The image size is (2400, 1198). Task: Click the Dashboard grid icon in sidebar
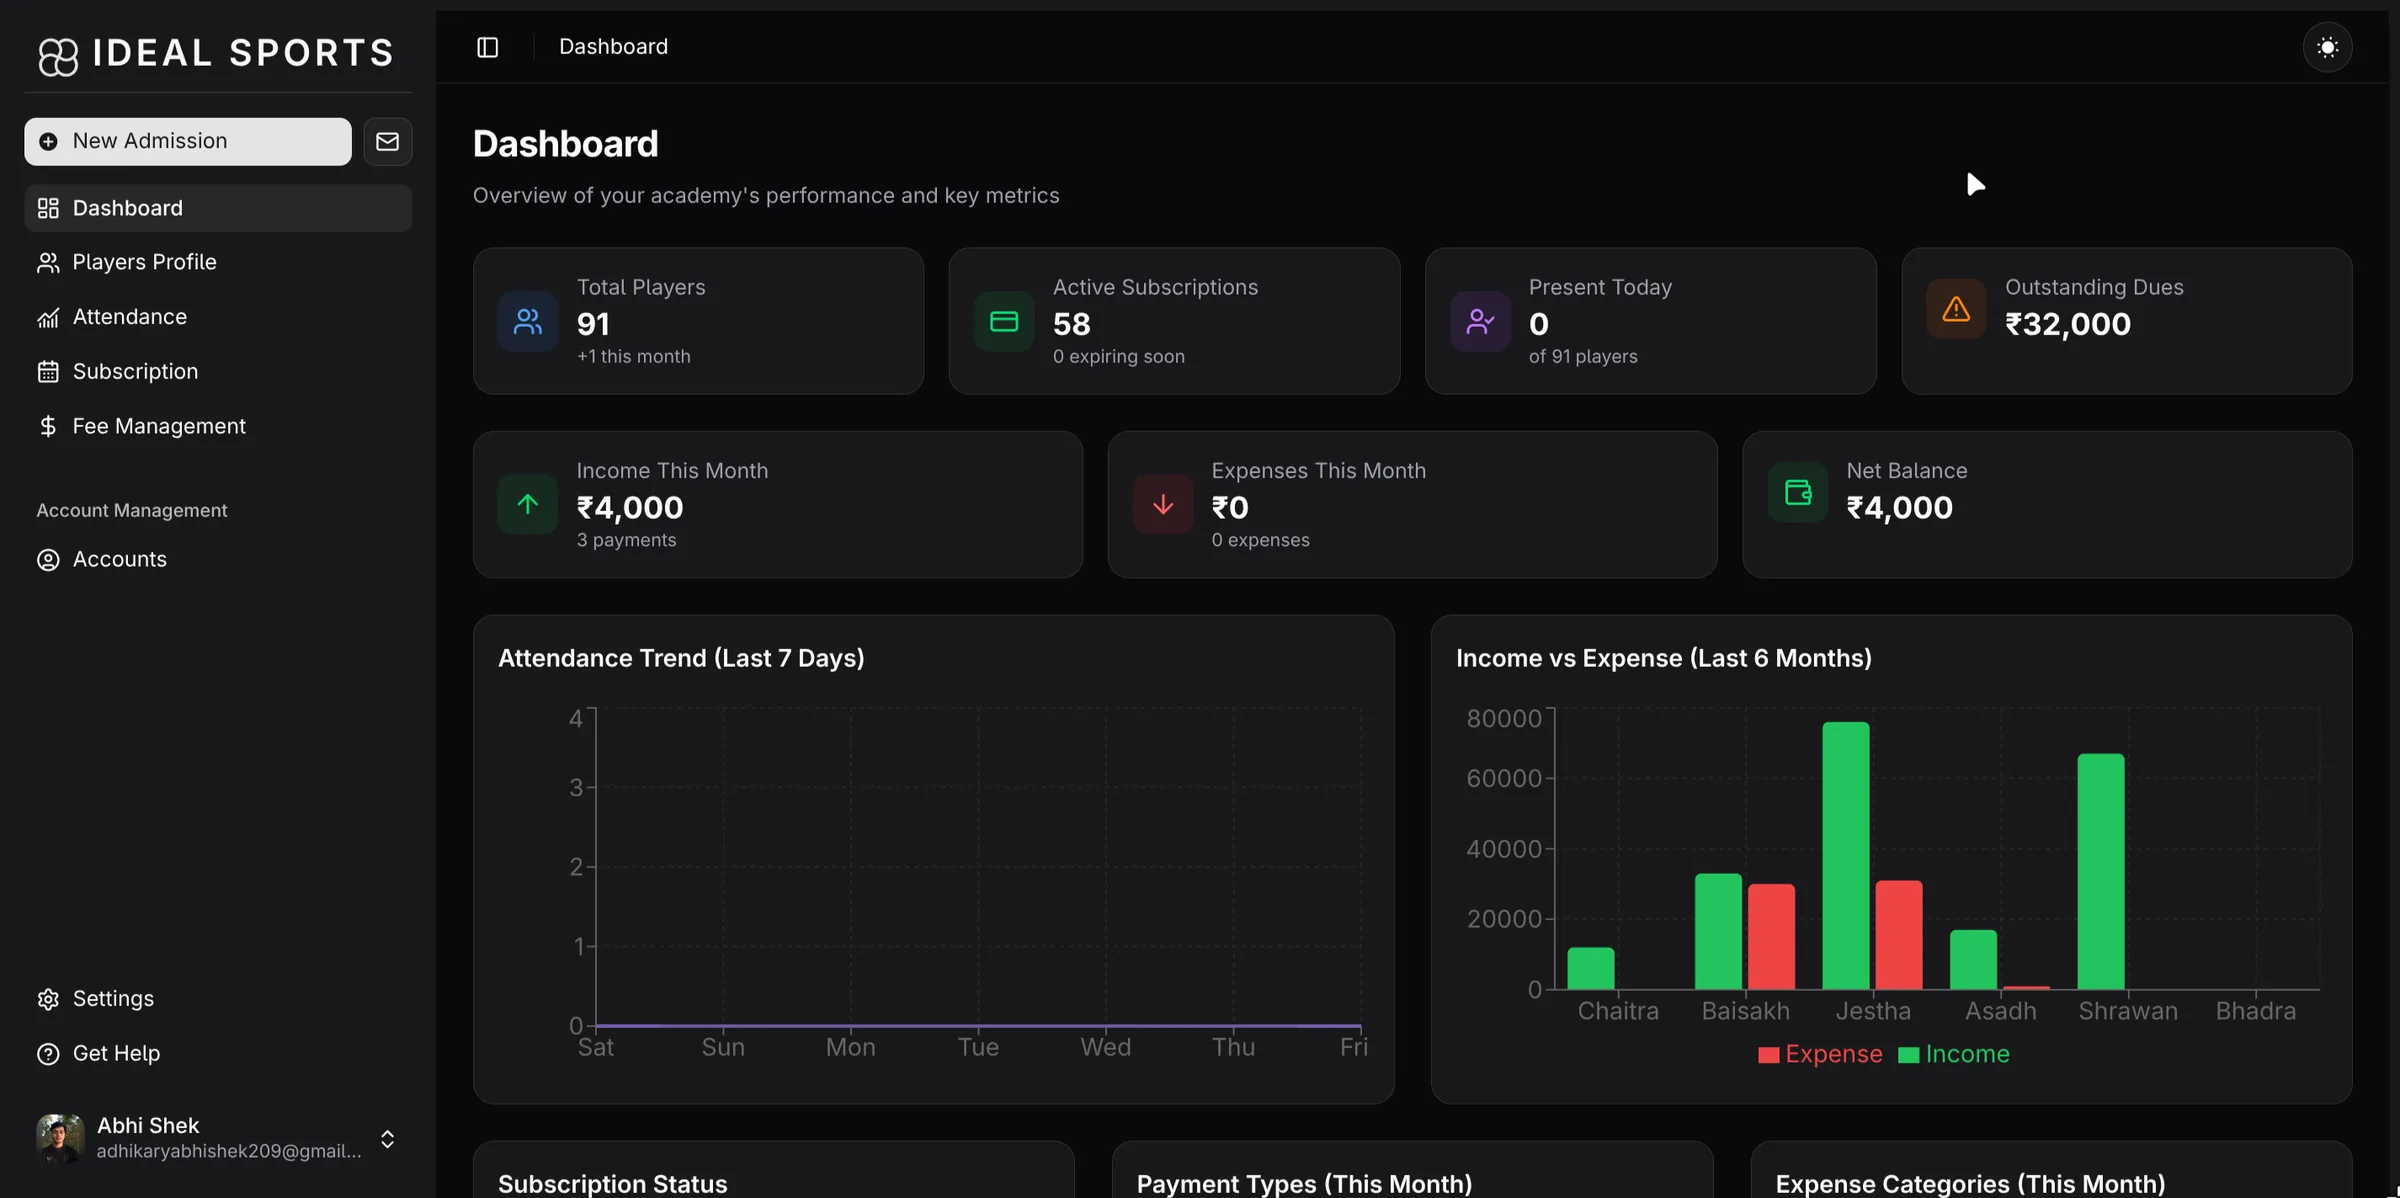pyautogui.click(x=48, y=208)
